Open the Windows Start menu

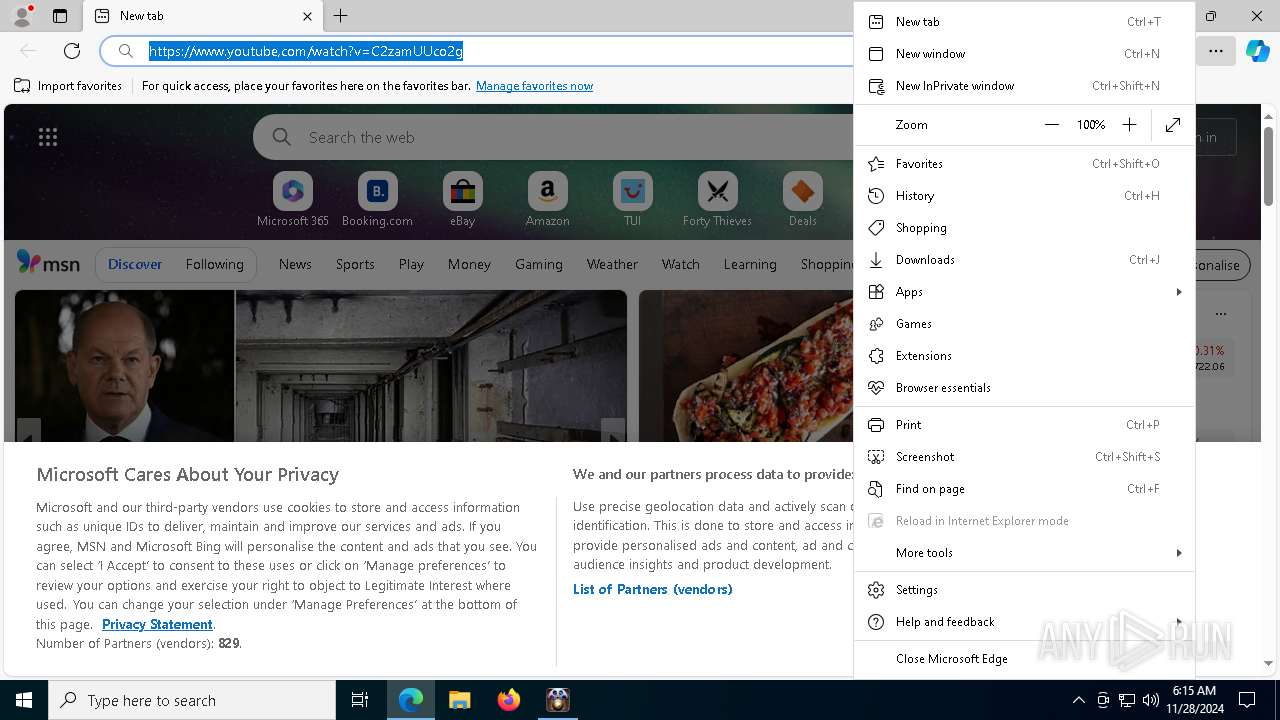click(x=24, y=700)
